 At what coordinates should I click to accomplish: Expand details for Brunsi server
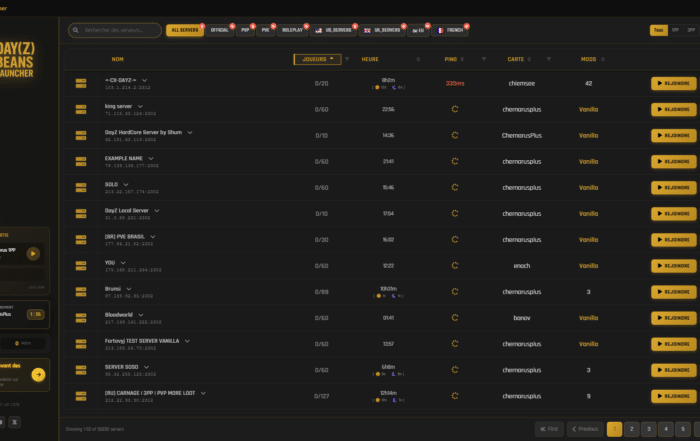(129, 289)
